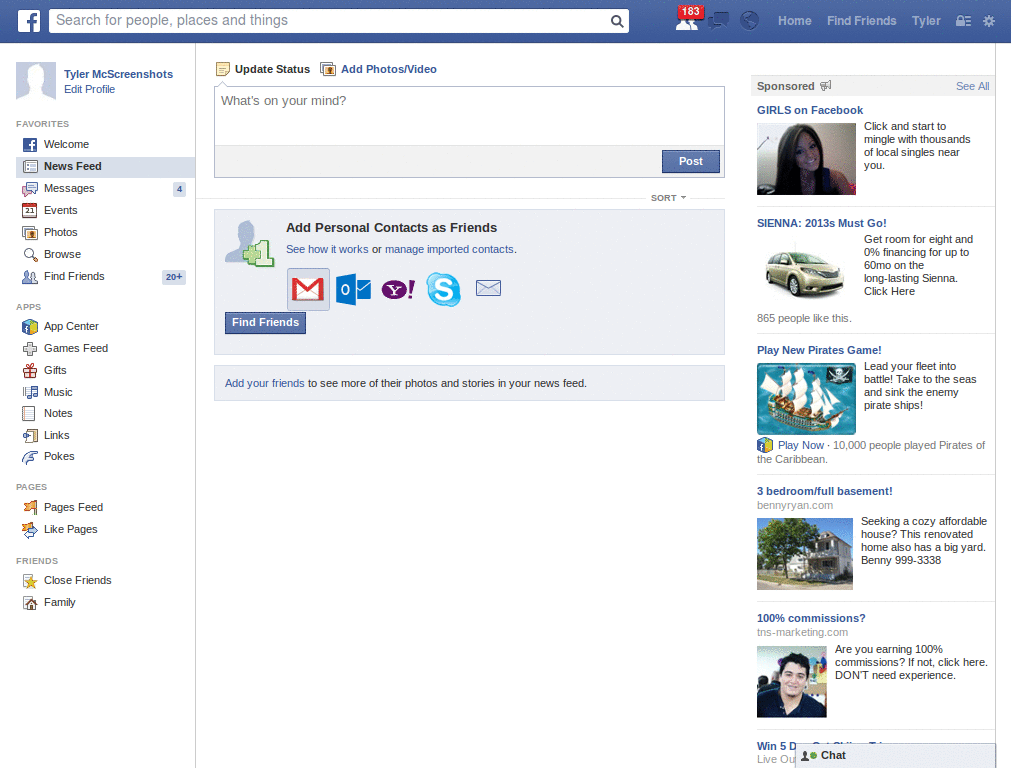
Task: Click the house ad photo
Action: tap(805, 554)
